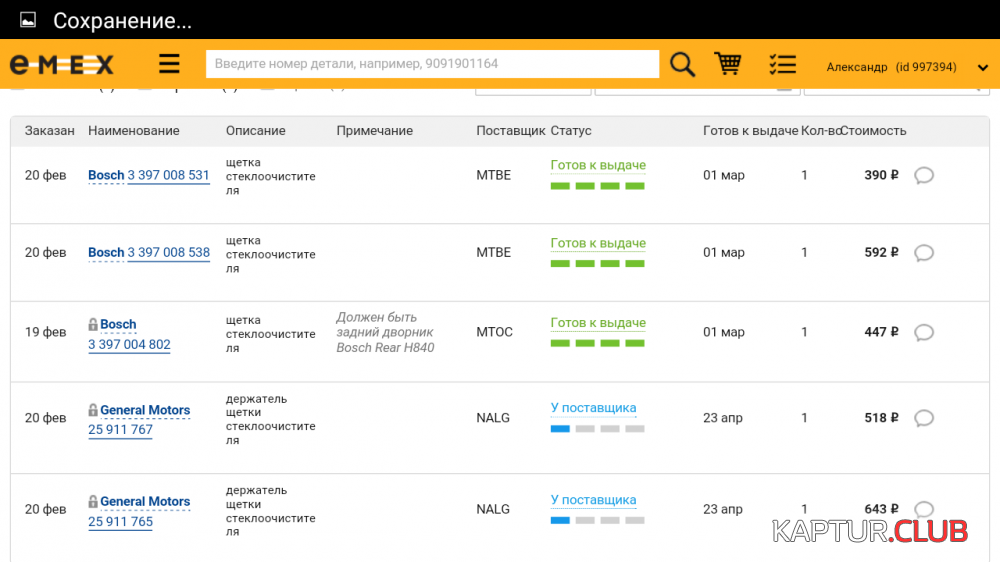This screenshot has width=1000, height=562.
Task: Open comment bubble for 518 ₽ item
Action: 923,418
